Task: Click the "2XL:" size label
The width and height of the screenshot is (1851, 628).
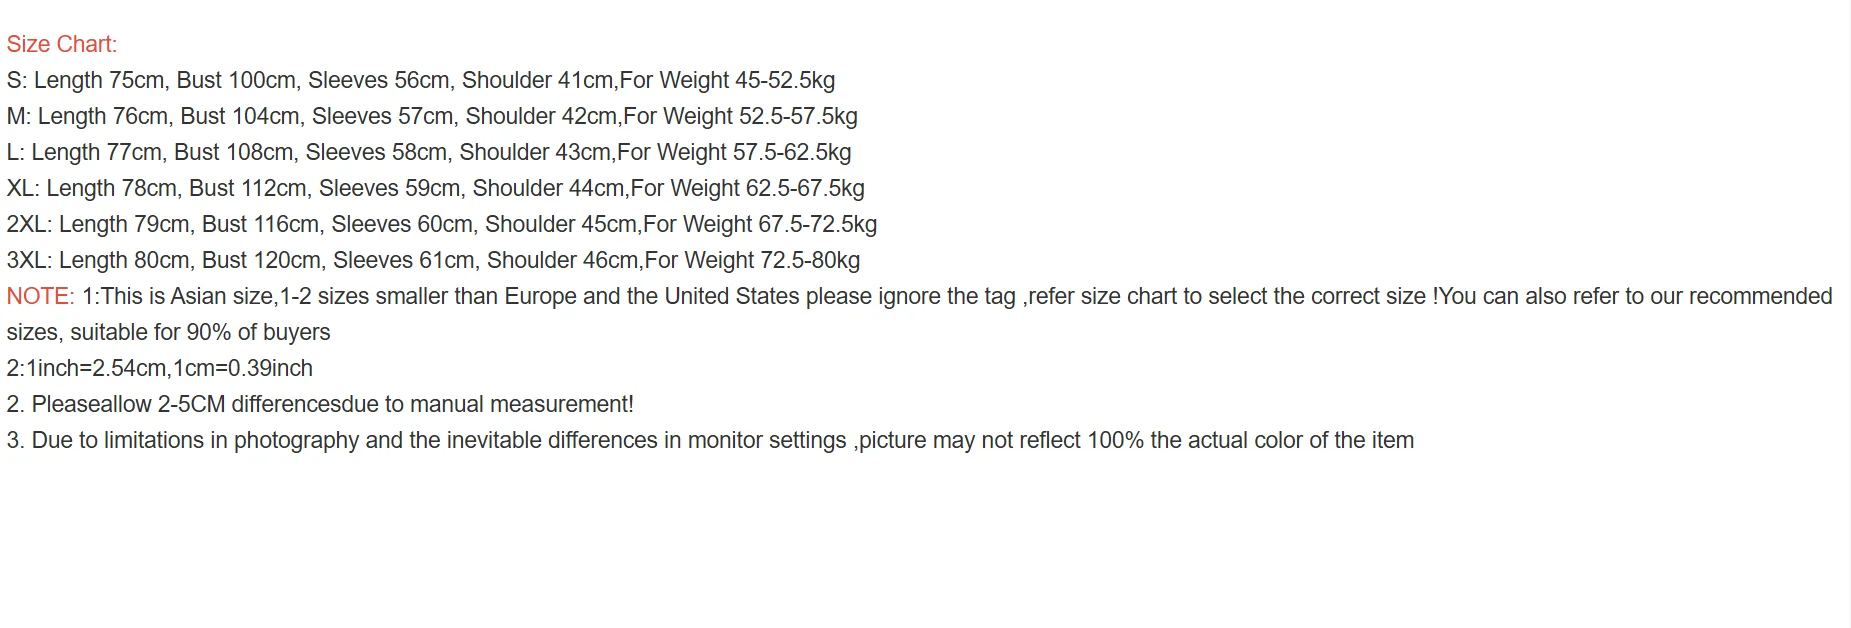Action: coord(29,224)
